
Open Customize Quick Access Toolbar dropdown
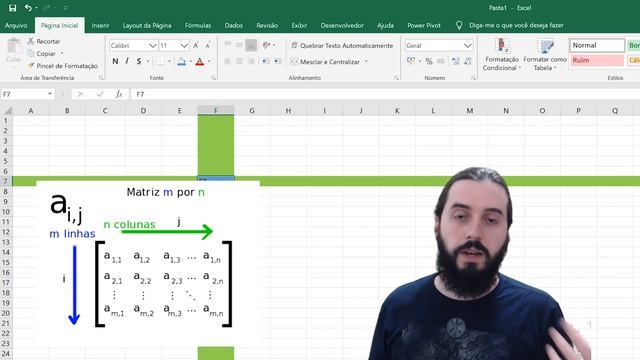65,8
